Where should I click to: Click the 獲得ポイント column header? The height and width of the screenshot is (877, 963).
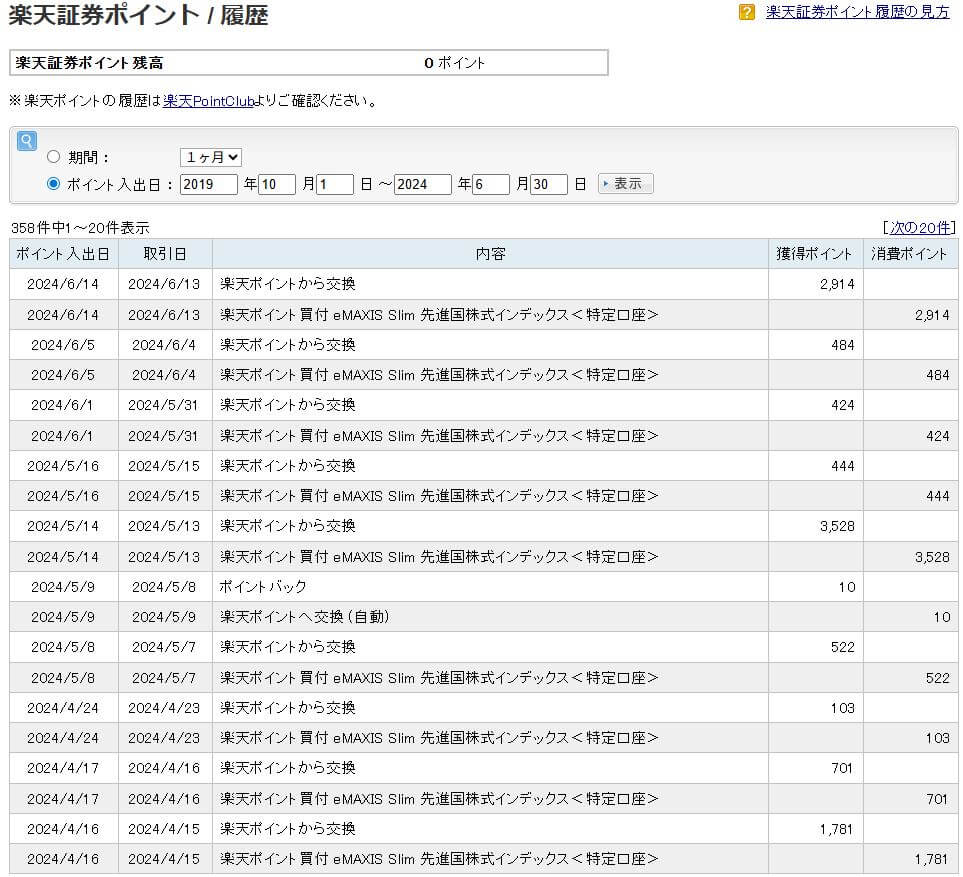pos(815,254)
